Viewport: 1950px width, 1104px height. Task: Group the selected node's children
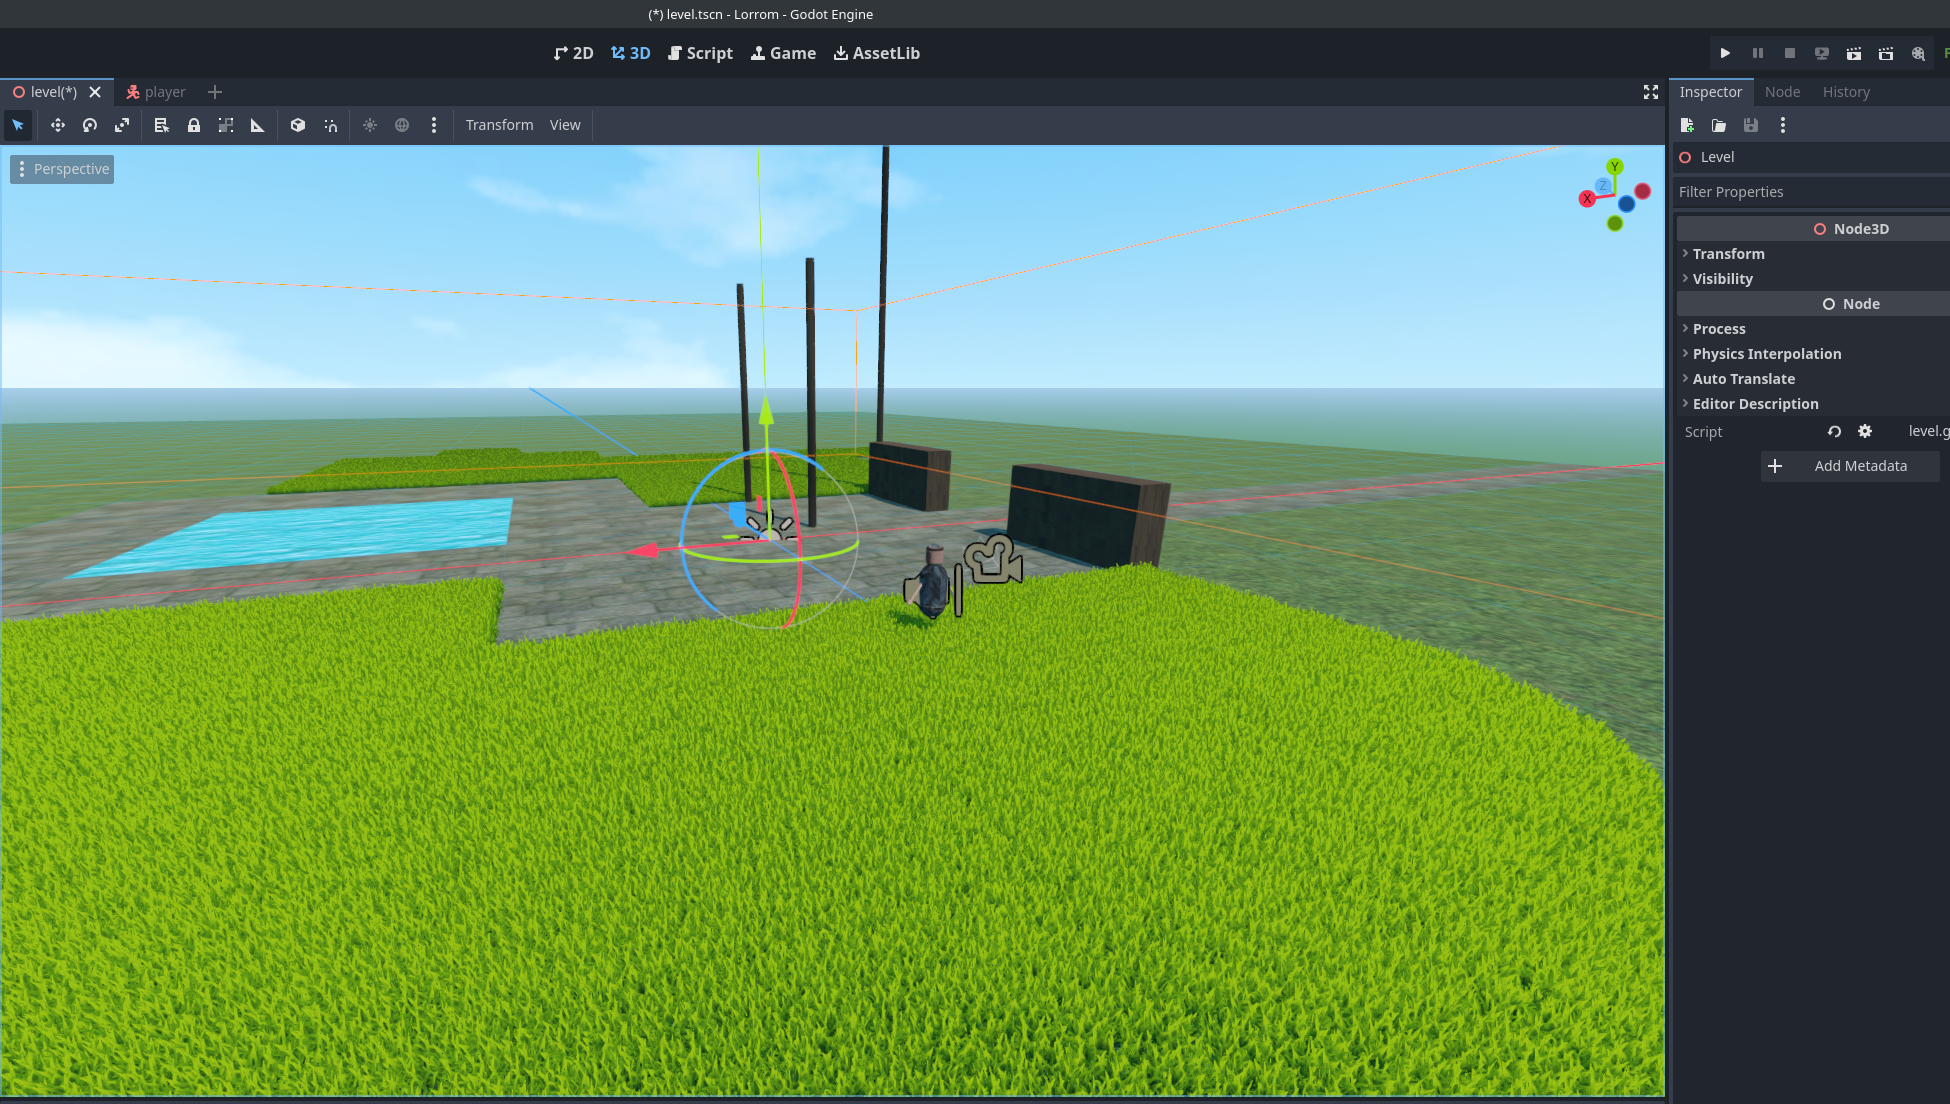point(226,125)
